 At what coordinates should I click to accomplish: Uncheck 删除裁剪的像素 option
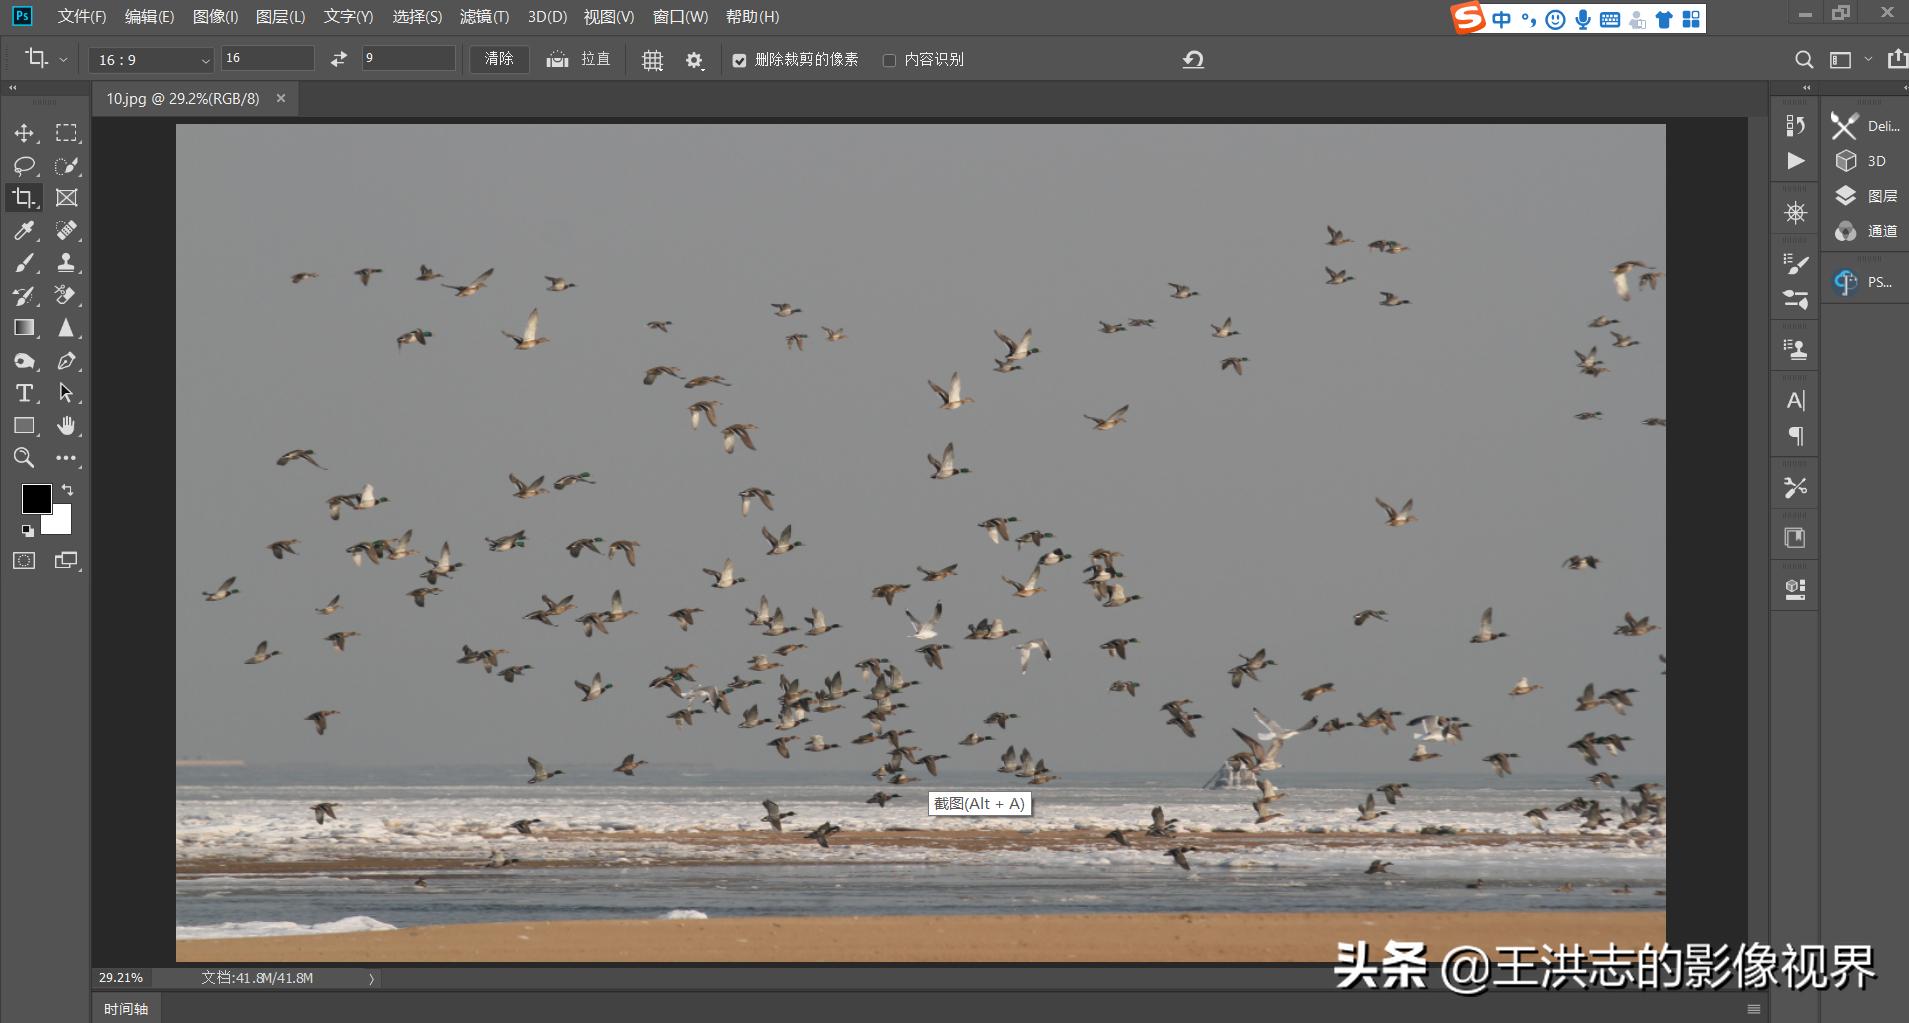tap(739, 60)
